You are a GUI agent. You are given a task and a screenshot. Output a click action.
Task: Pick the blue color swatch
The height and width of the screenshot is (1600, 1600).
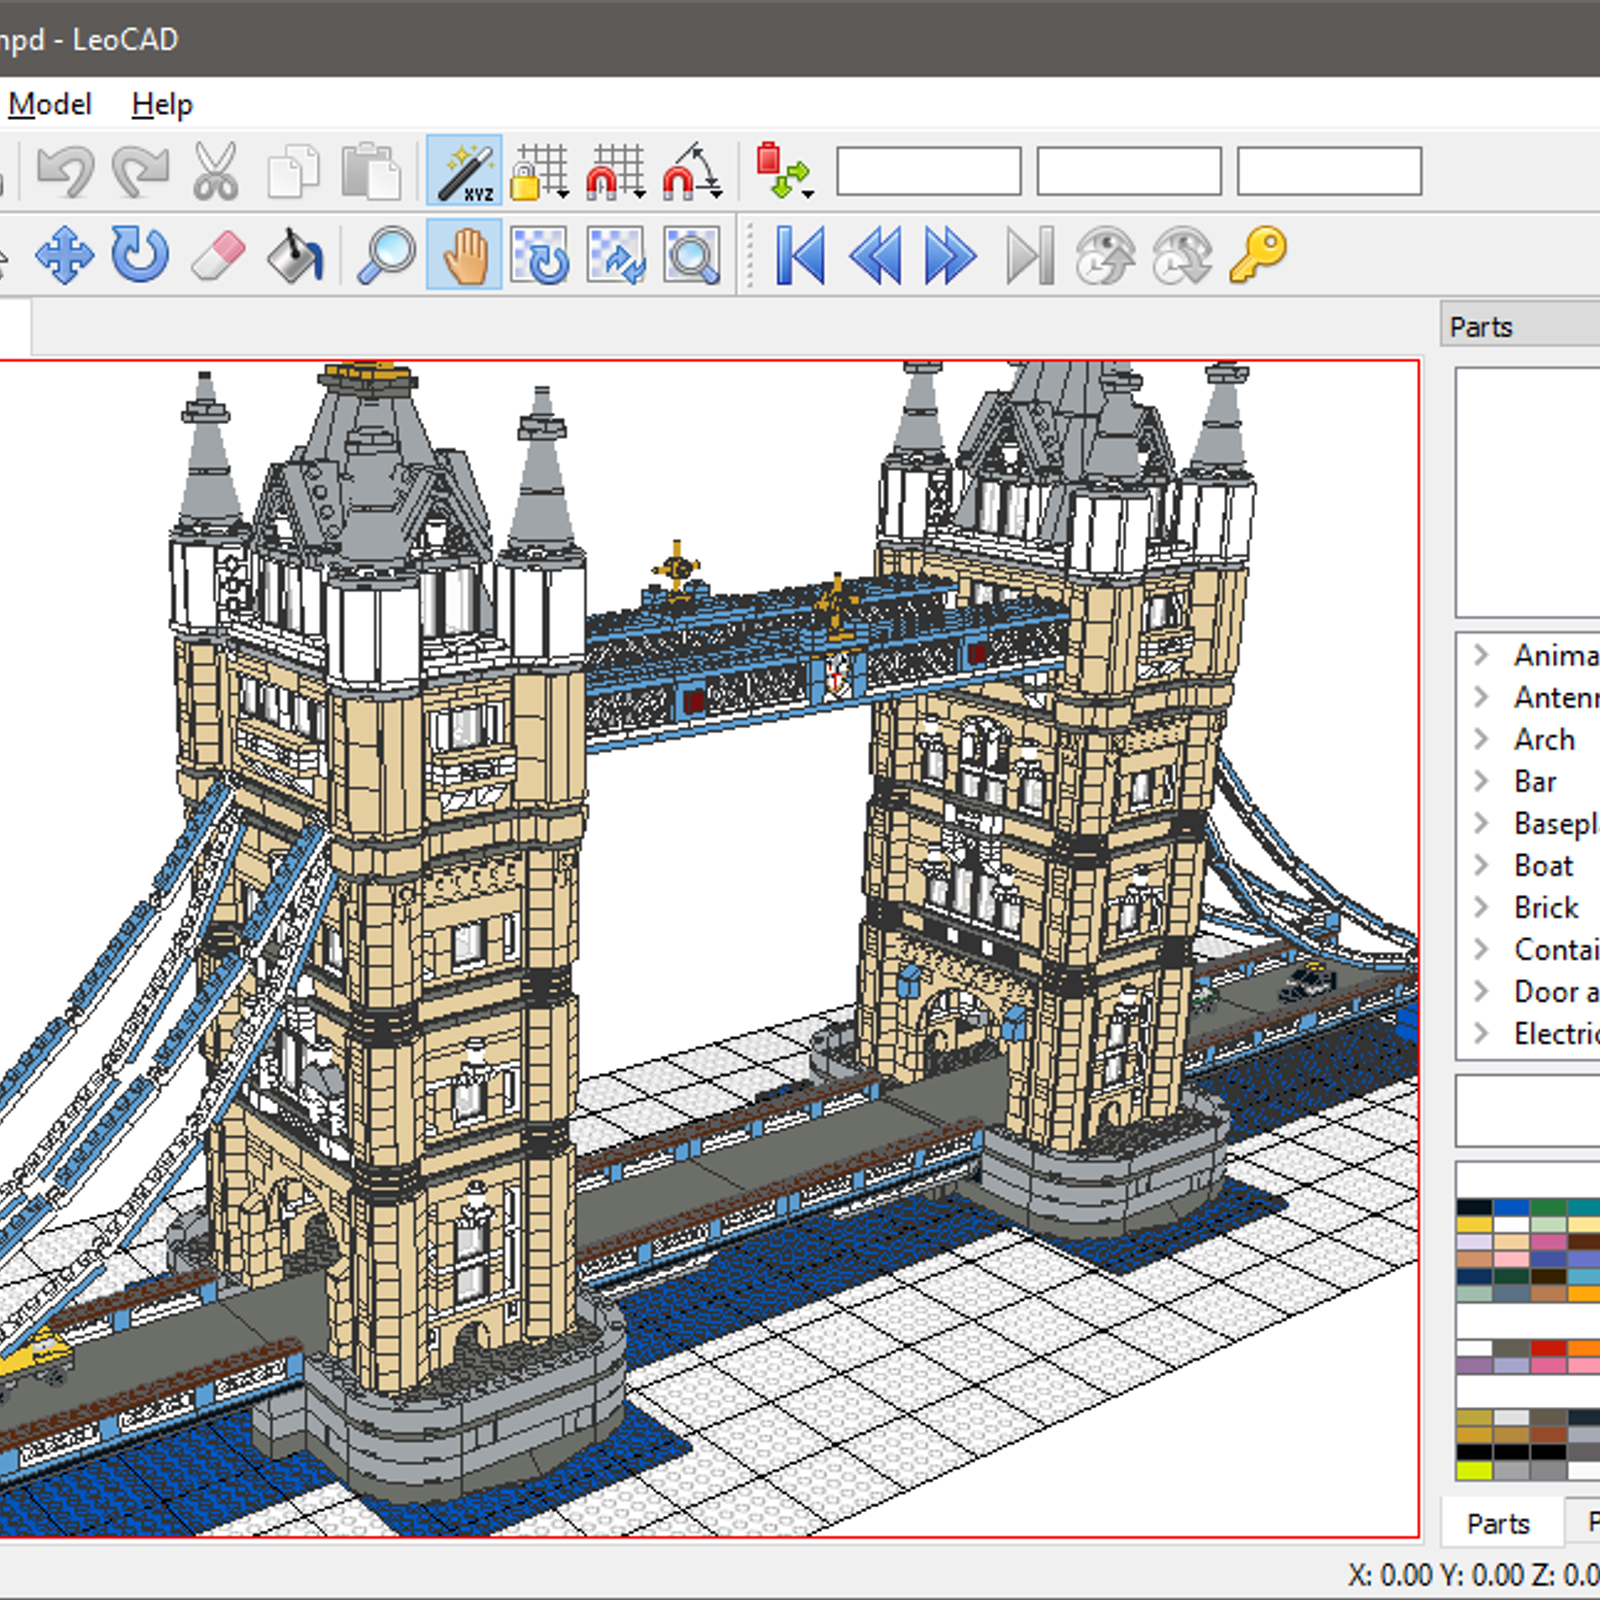pos(1511,1207)
